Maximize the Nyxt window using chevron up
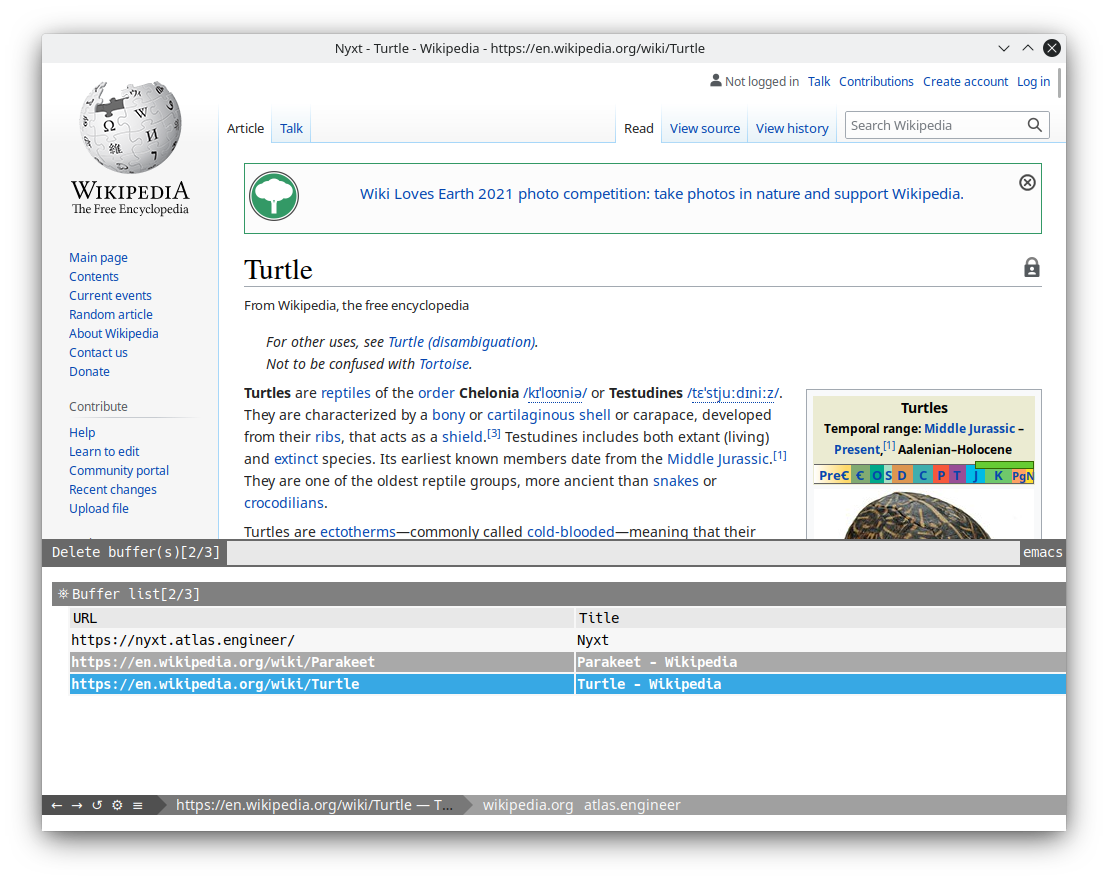Viewport: 1108px width, 881px height. click(1028, 48)
